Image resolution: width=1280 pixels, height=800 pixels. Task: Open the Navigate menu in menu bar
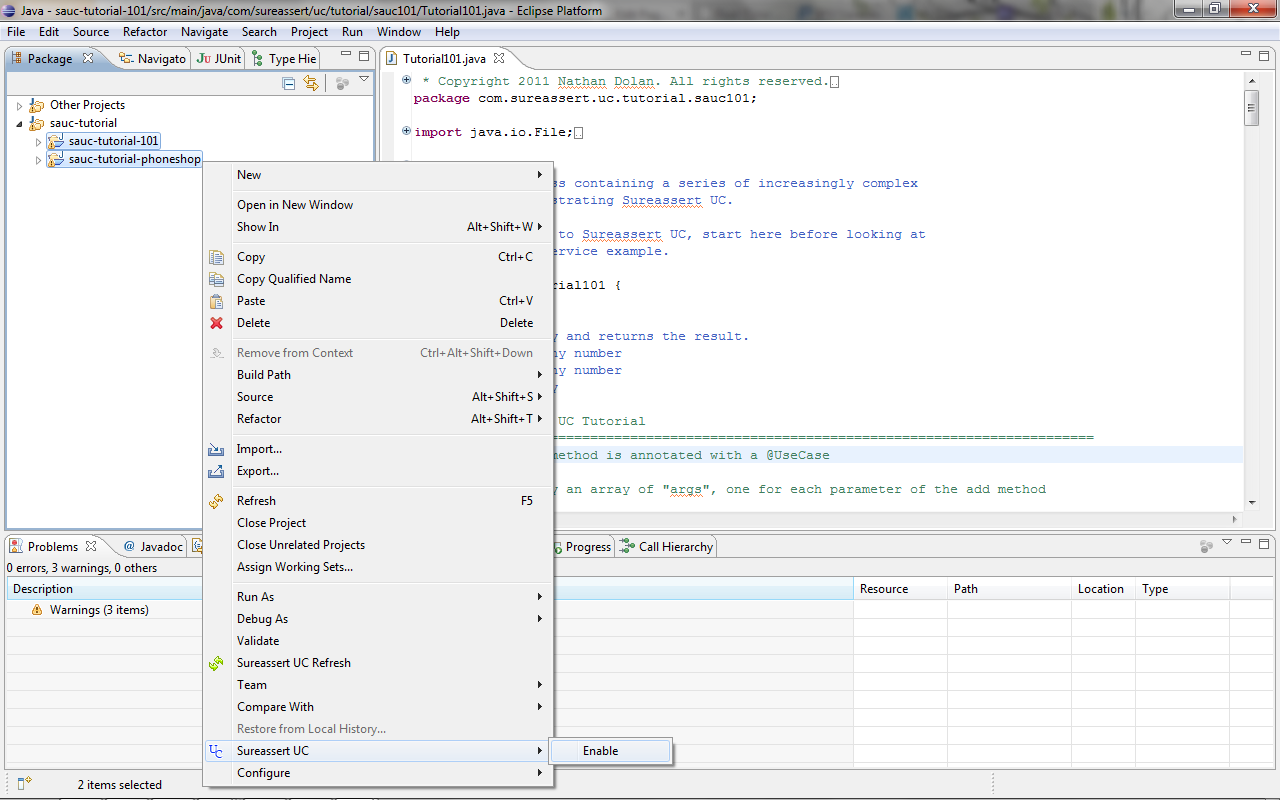205,32
